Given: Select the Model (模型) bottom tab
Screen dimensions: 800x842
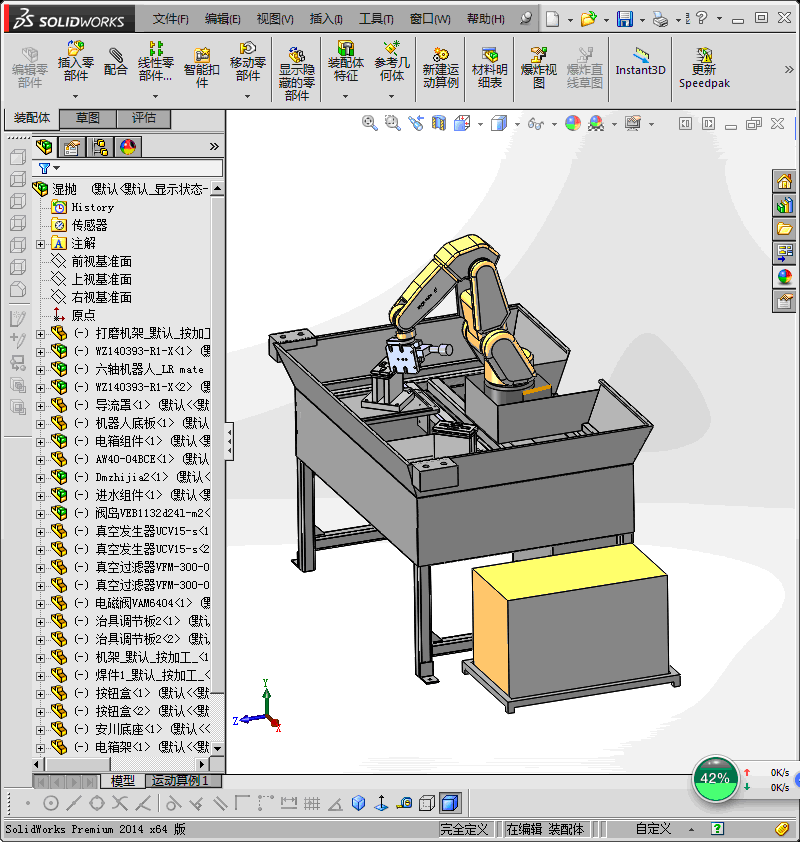Looking at the screenshot, I should coord(122,781).
